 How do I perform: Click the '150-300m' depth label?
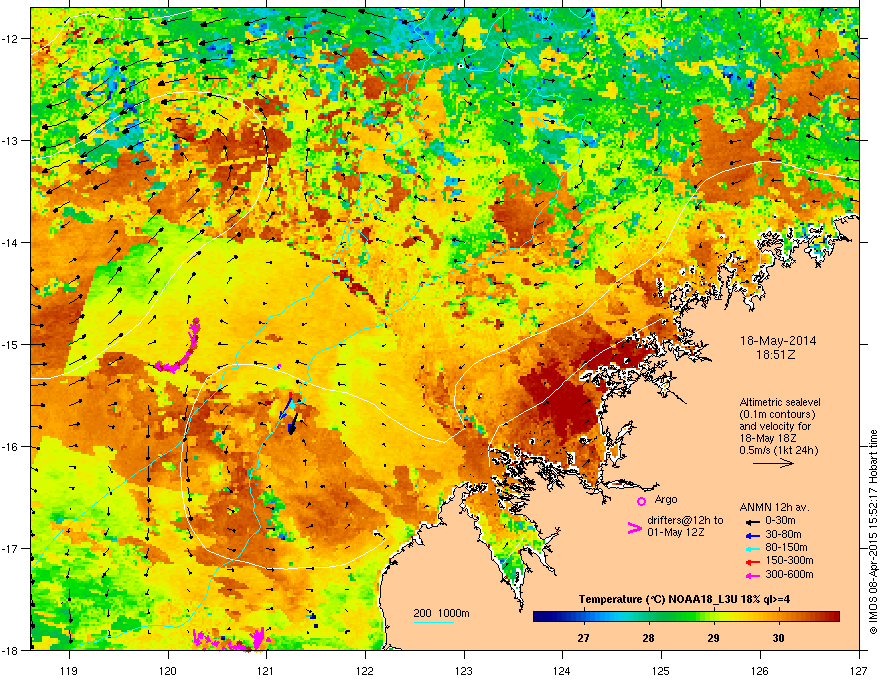tap(789, 560)
